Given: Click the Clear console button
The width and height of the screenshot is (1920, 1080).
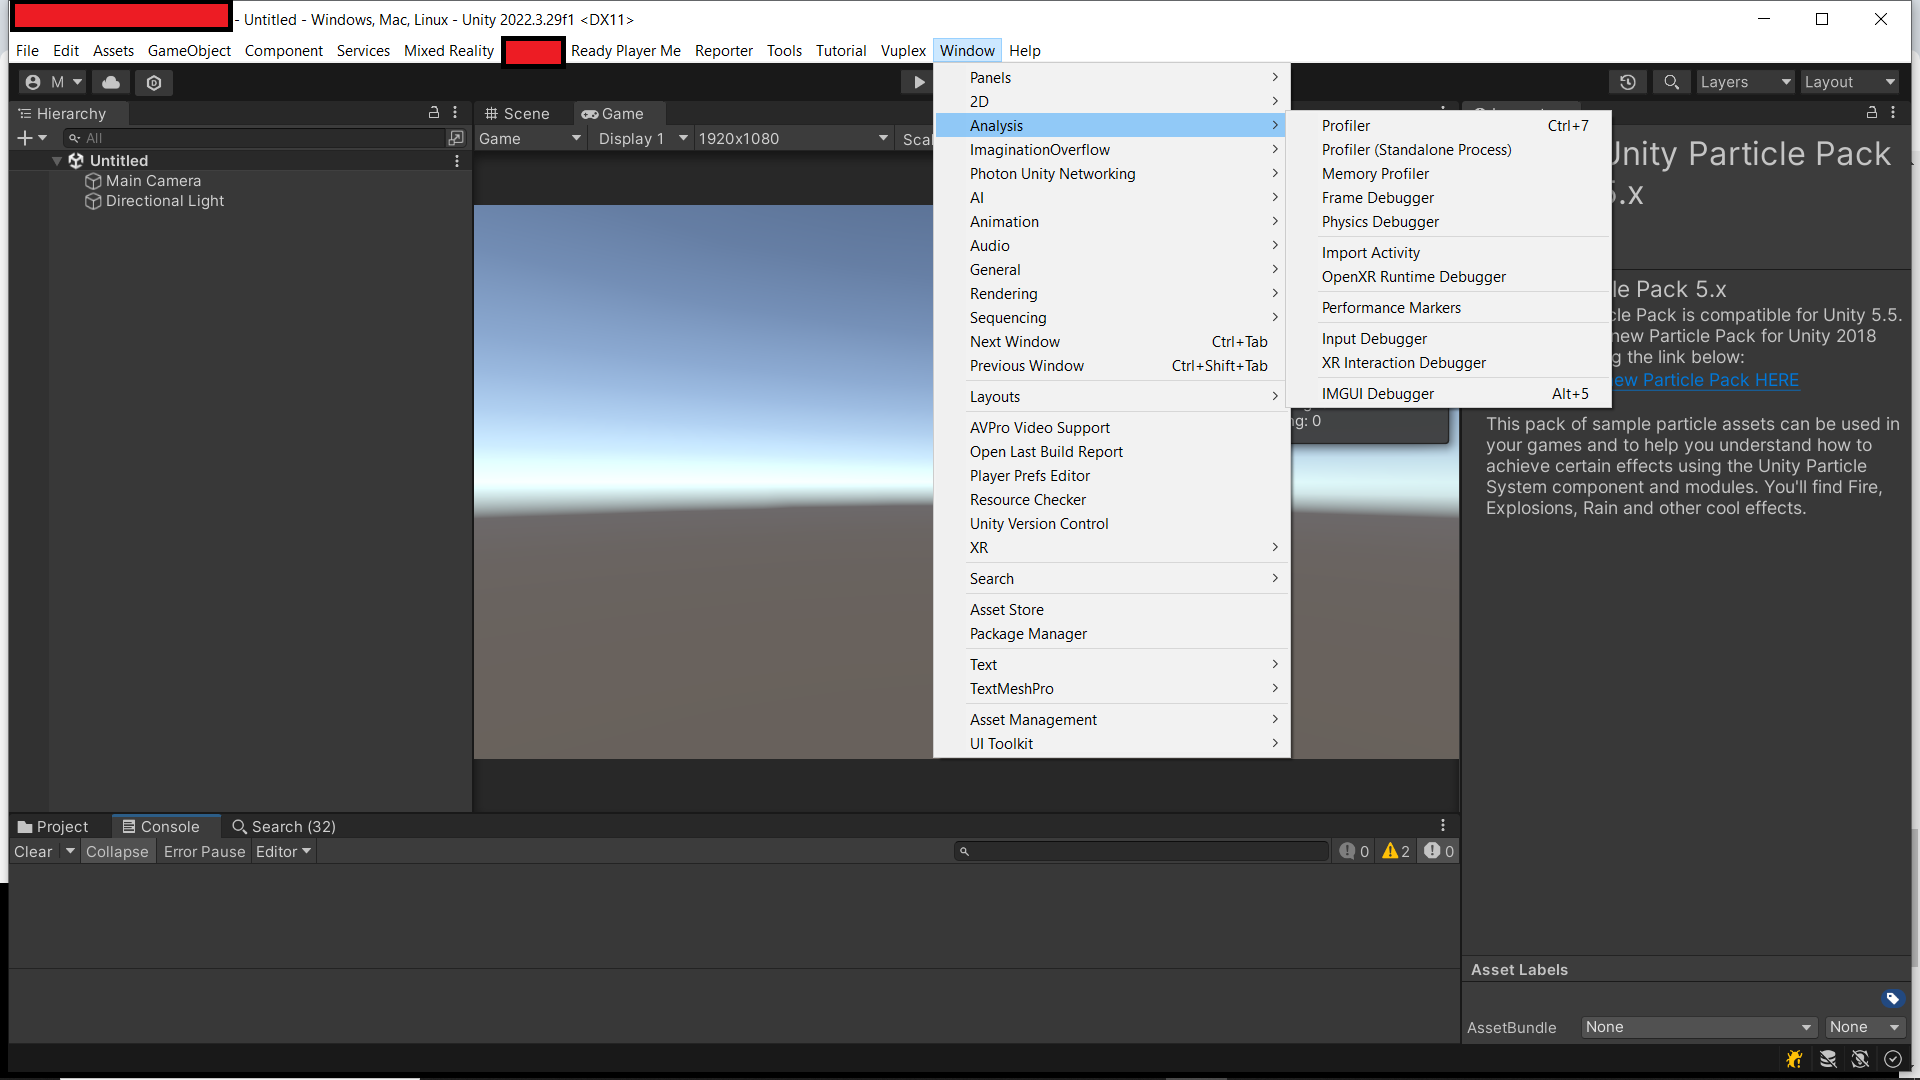Looking at the screenshot, I should tap(33, 852).
